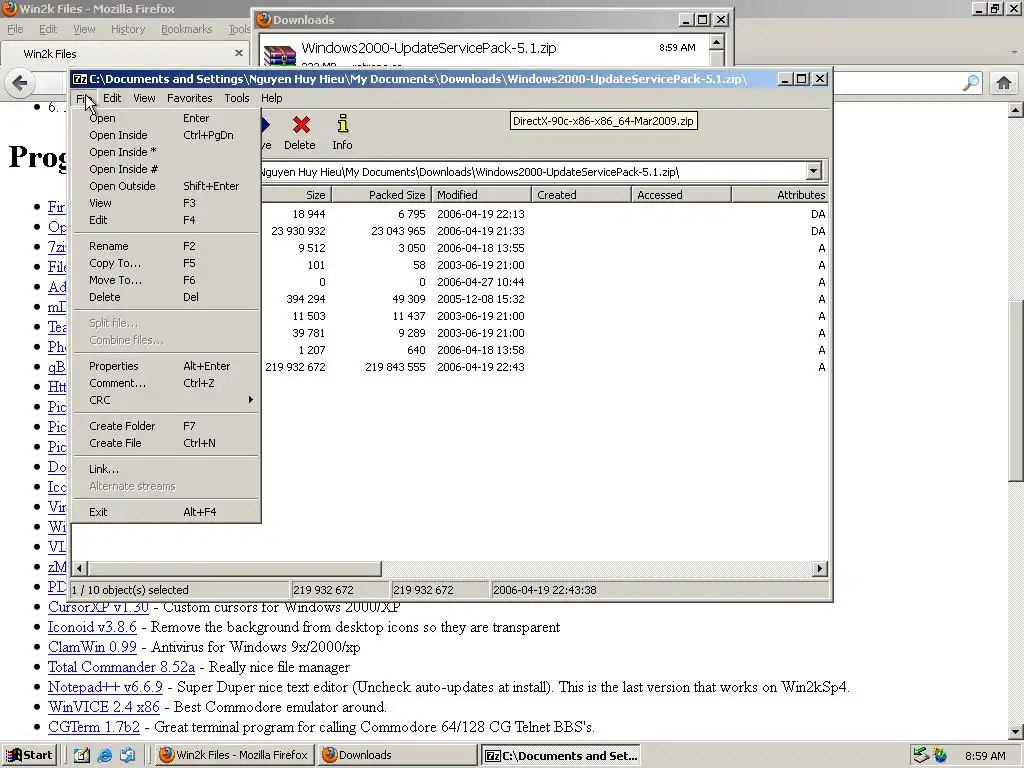
Task: Open the Help menu in 7-Zip
Action: point(272,98)
